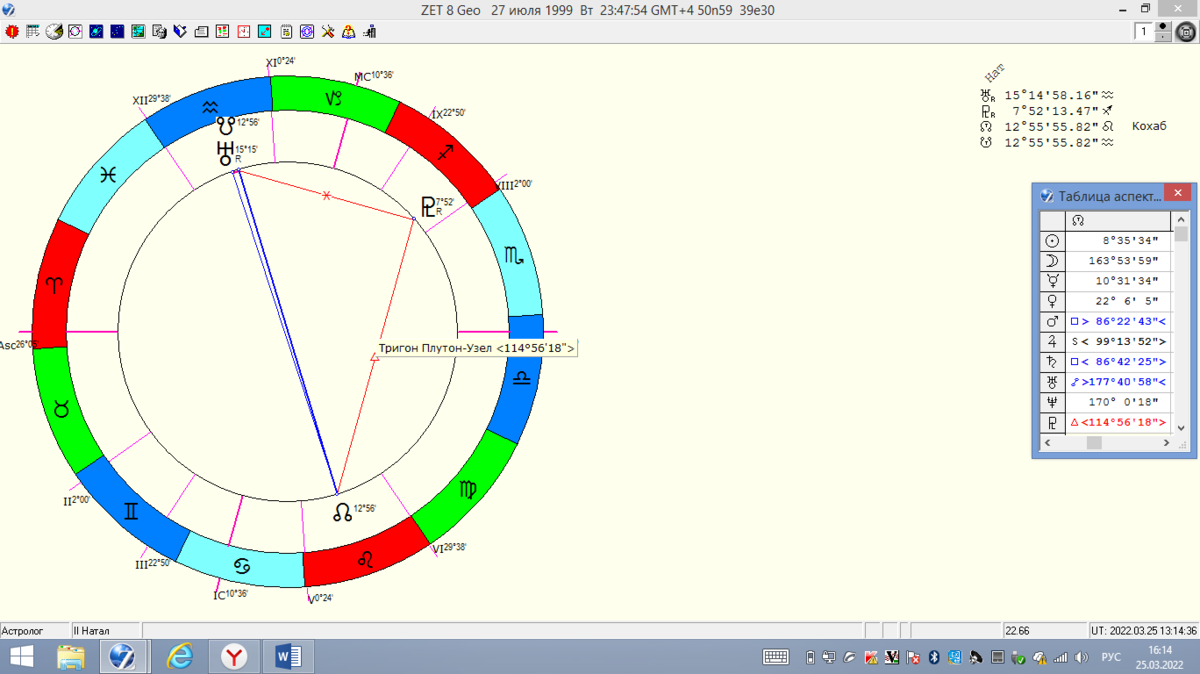The width and height of the screenshot is (1200, 674).
Task: Click the purple circular chart toolbar icon
Action: [307, 32]
